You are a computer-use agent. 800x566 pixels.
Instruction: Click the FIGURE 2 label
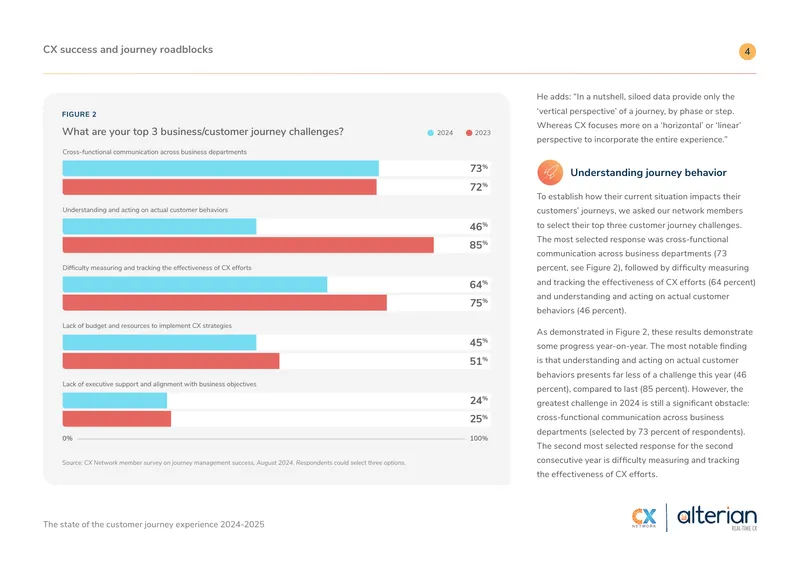(79, 114)
